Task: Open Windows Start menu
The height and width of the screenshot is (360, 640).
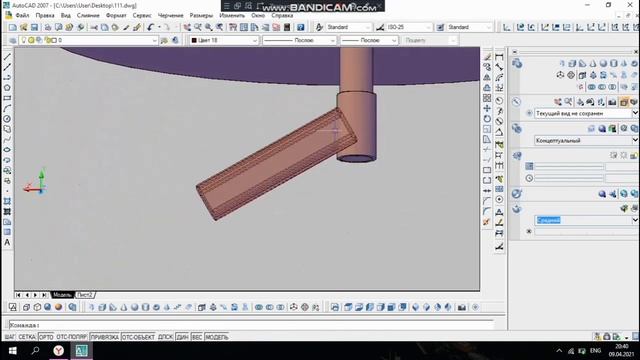Action: [x=12, y=351]
